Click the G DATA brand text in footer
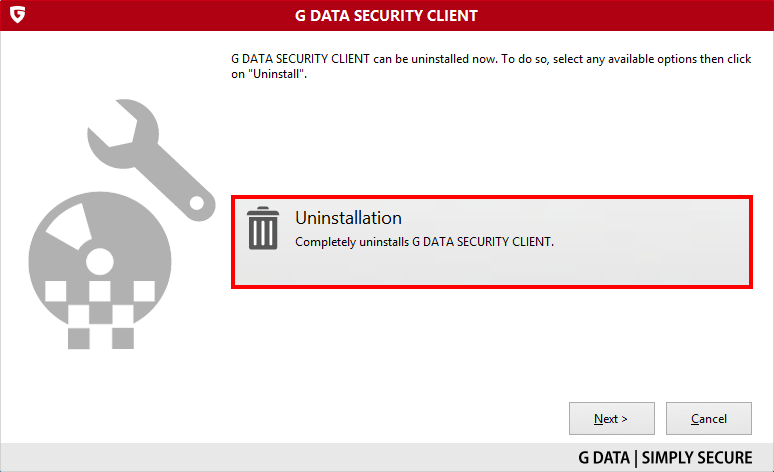The height and width of the screenshot is (472, 774). 604,458
